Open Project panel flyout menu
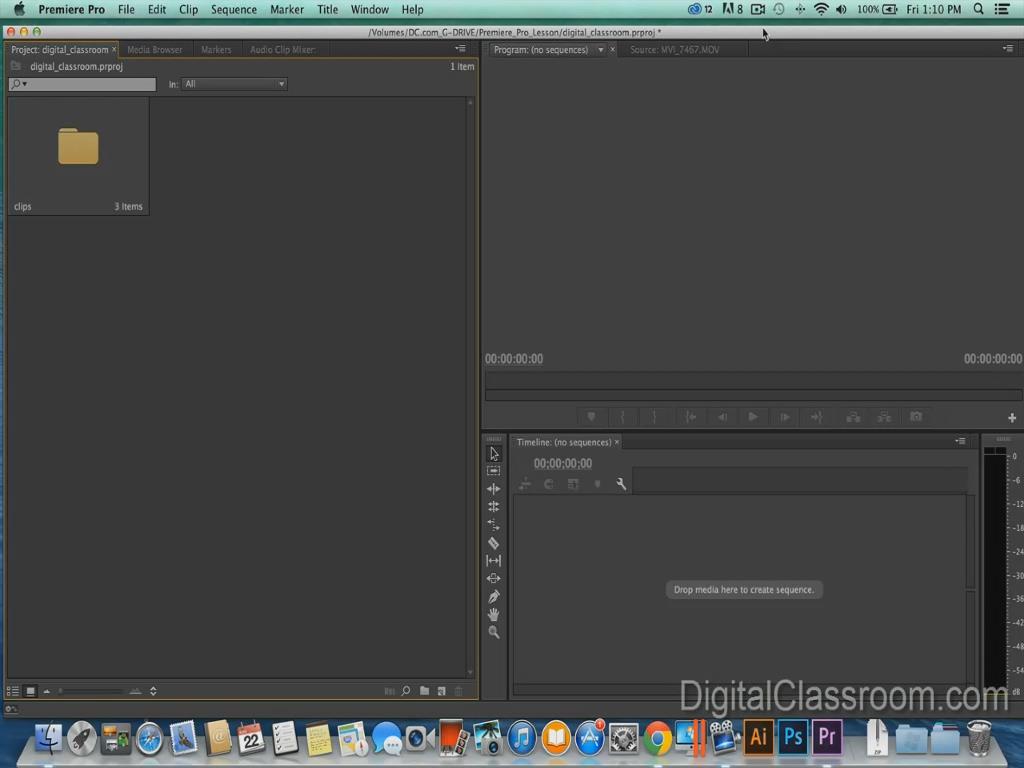Screen dimensions: 1024x768 460,48
